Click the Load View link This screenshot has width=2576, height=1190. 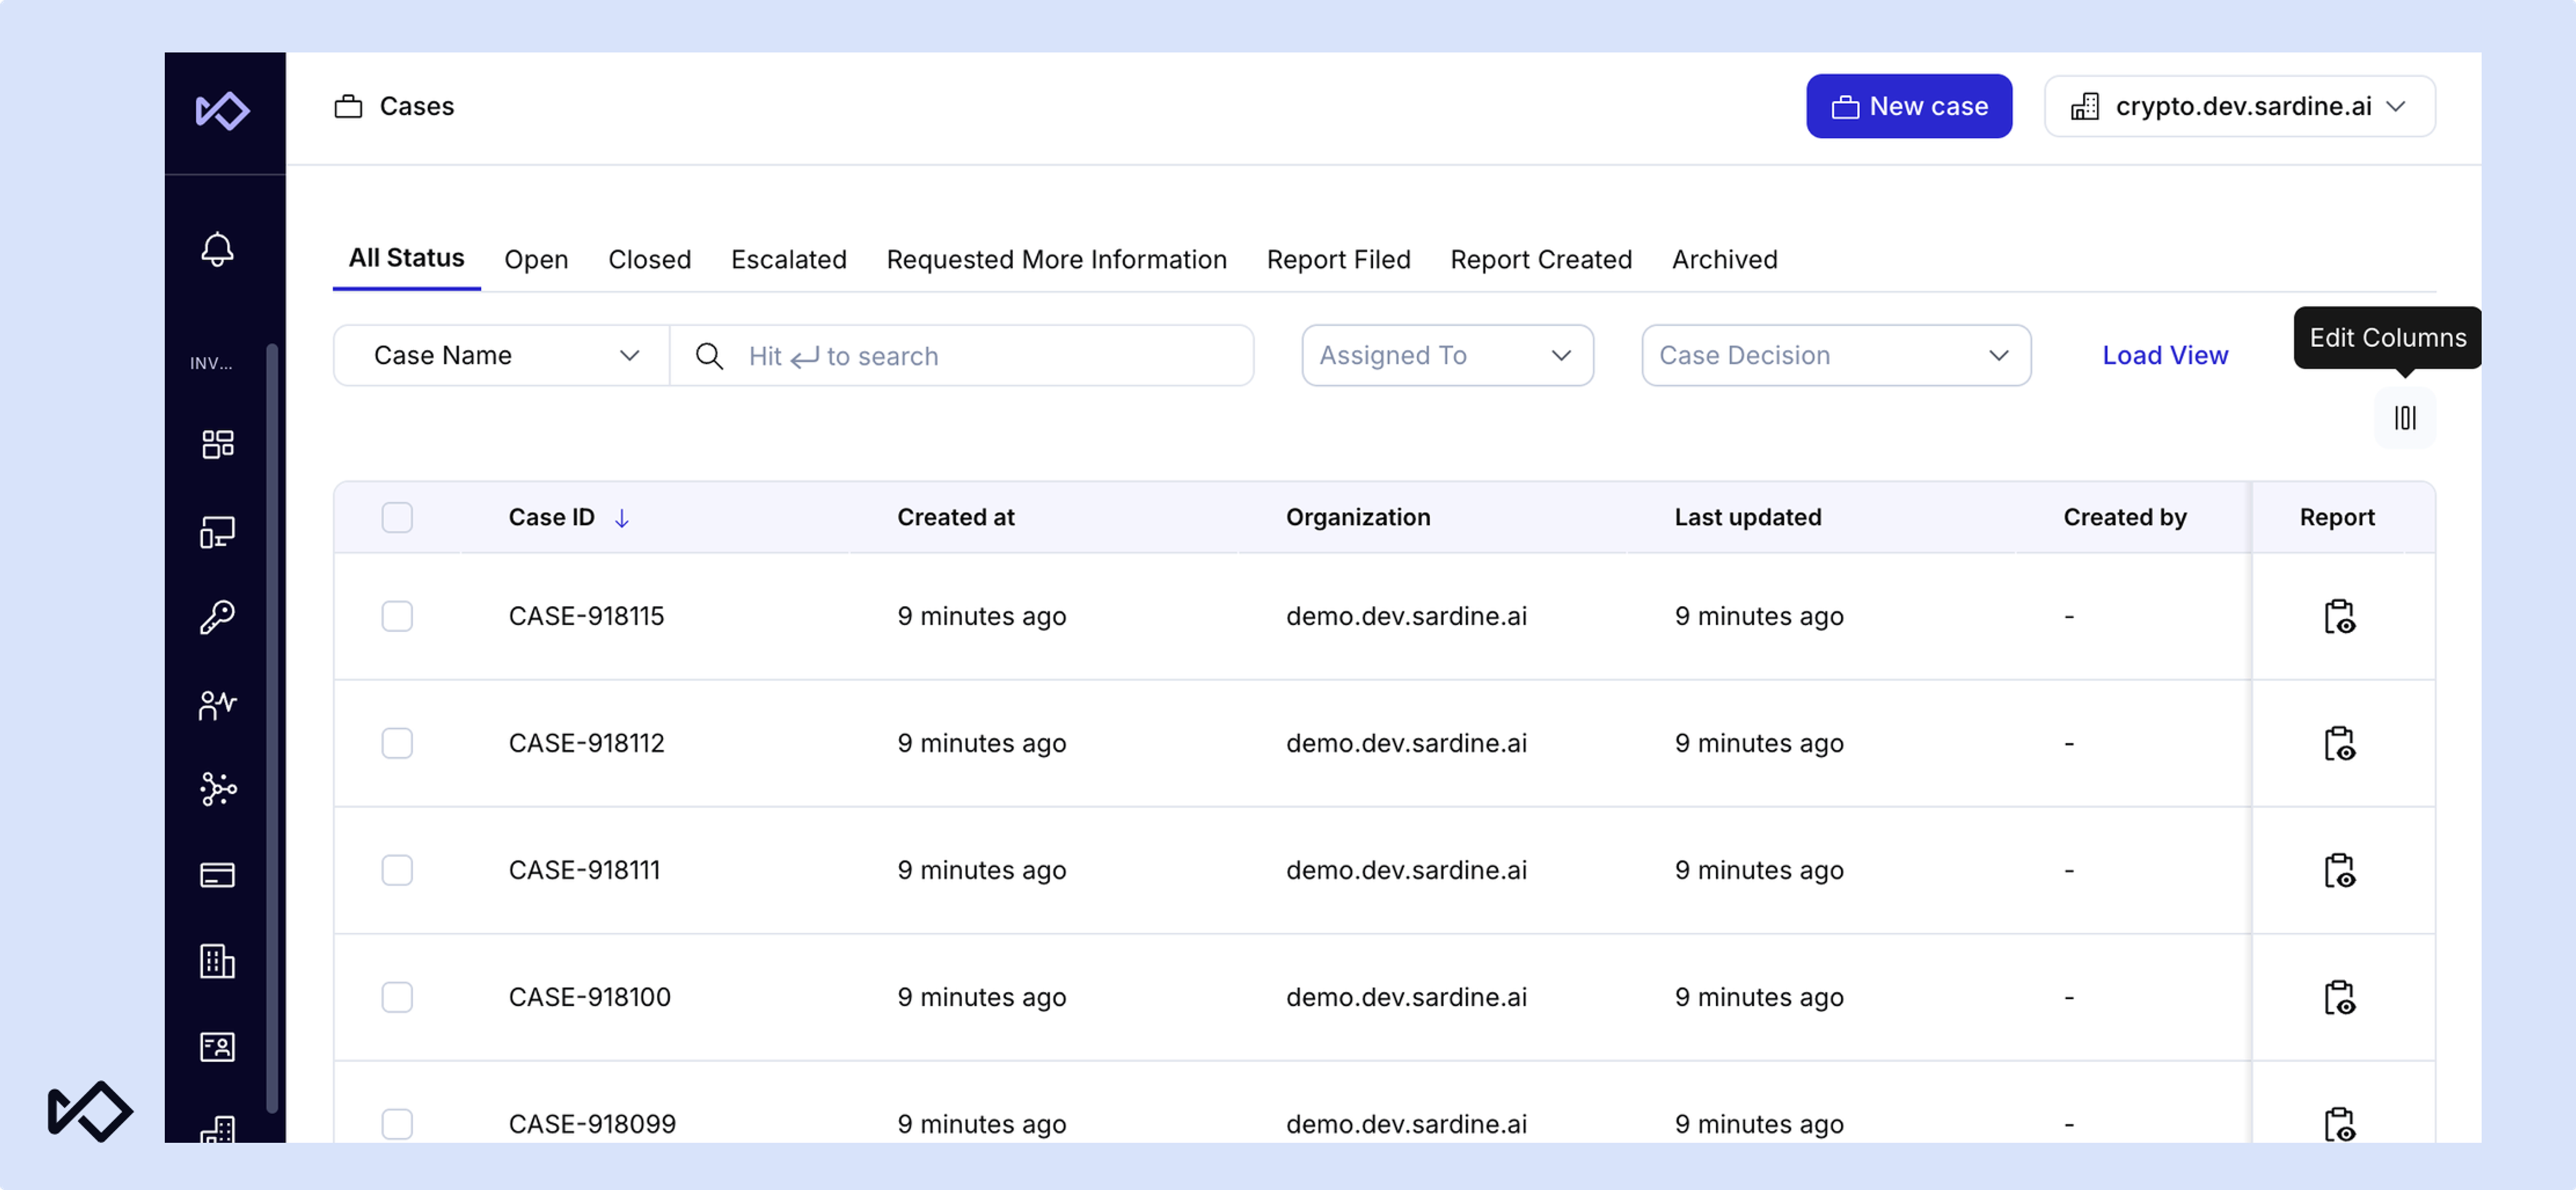(x=2164, y=355)
